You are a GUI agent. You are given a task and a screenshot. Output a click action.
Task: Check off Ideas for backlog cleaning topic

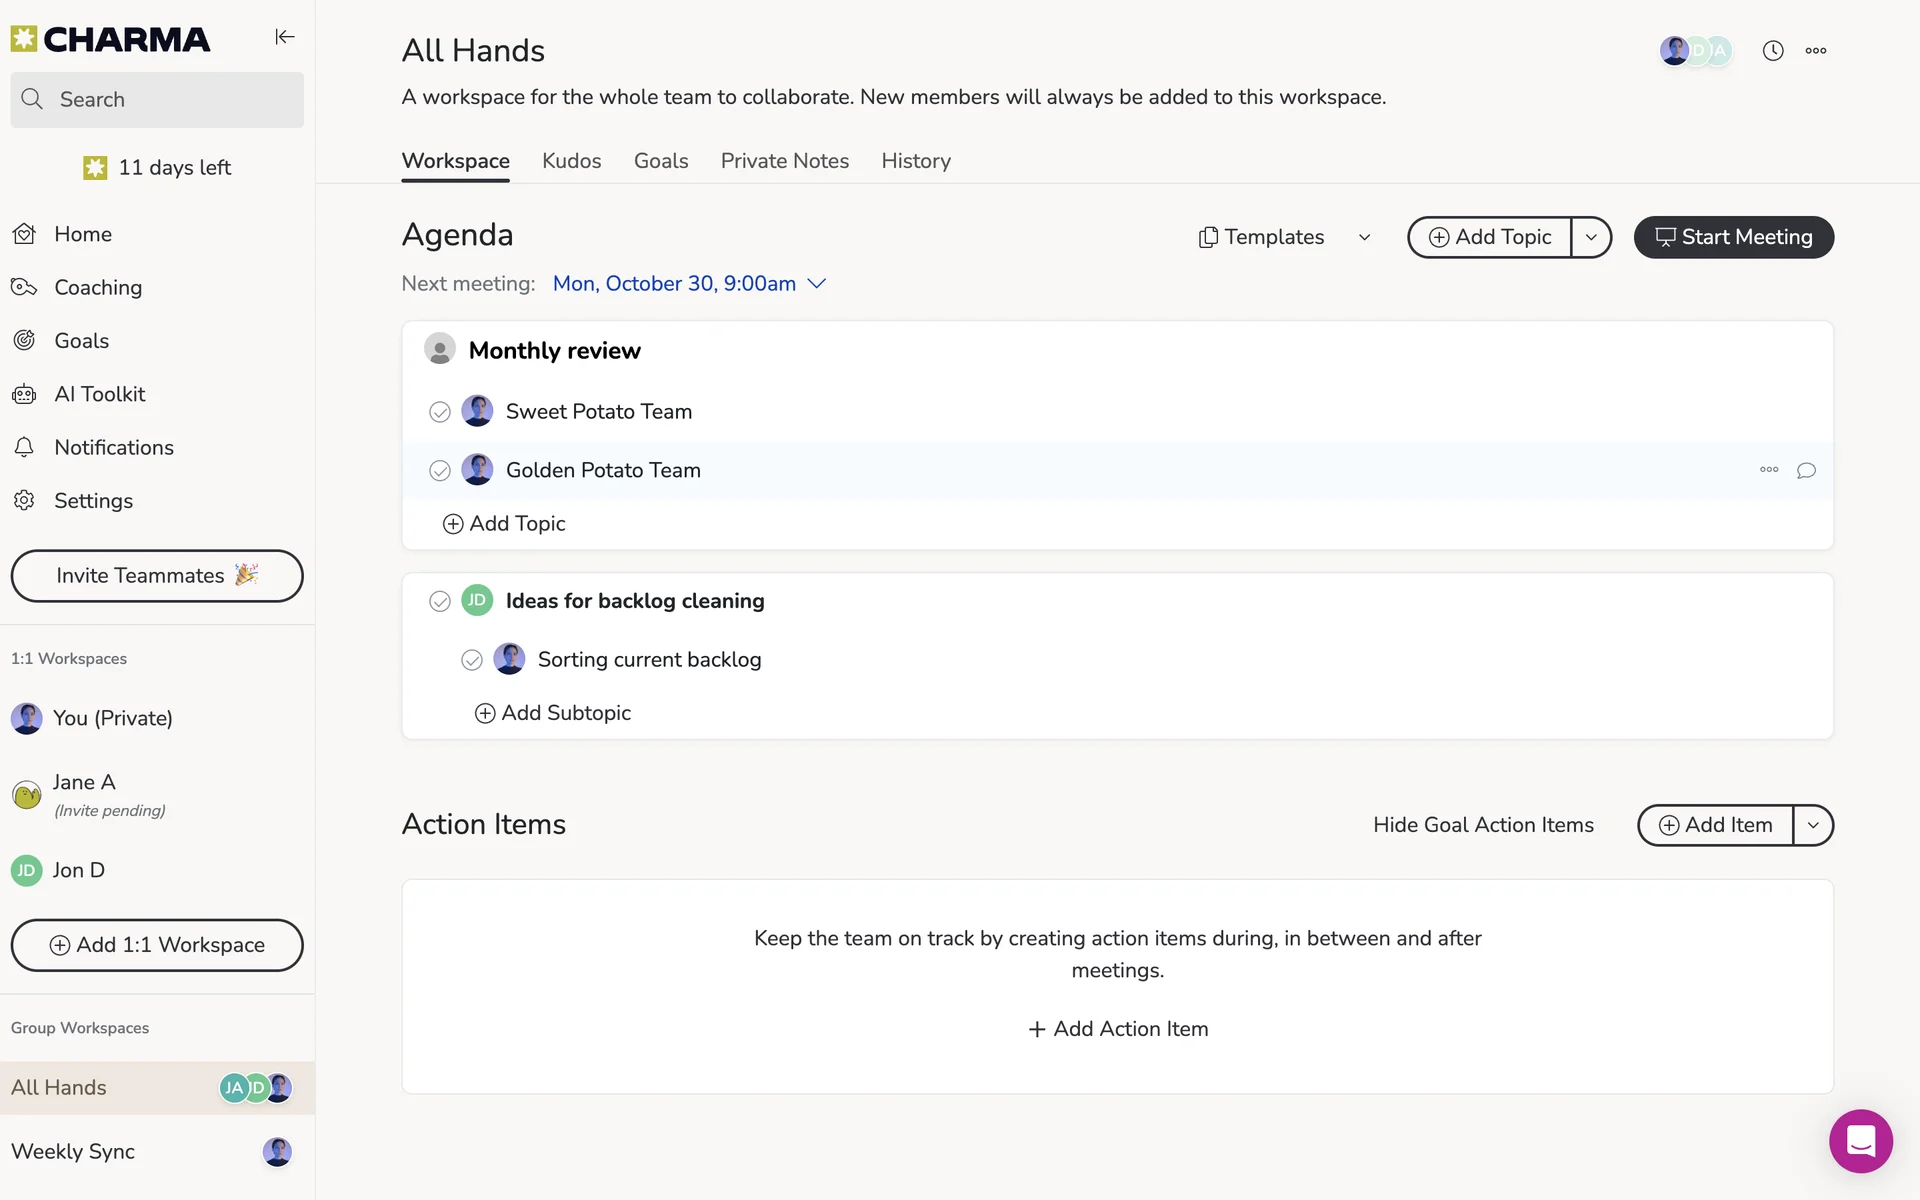[440, 601]
